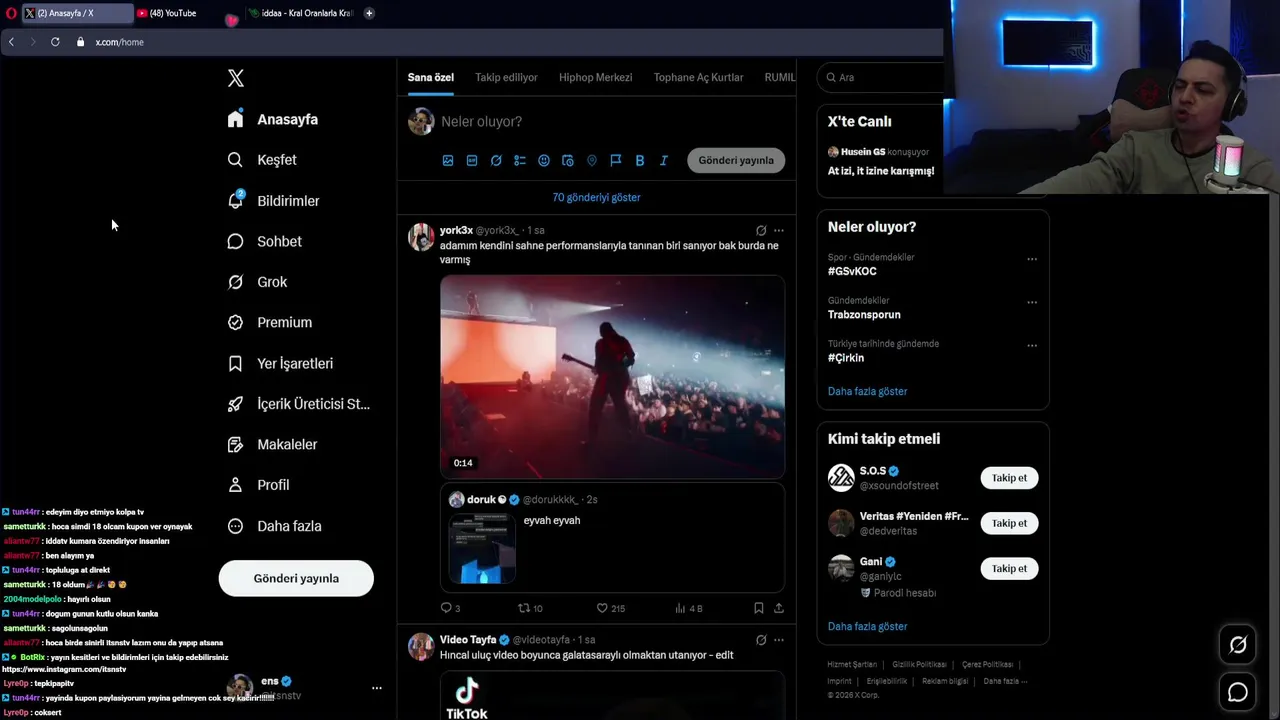This screenshot has width=1280, height=720.
Task: Toggle bold formatting in compose
Action: click(640, 160)
